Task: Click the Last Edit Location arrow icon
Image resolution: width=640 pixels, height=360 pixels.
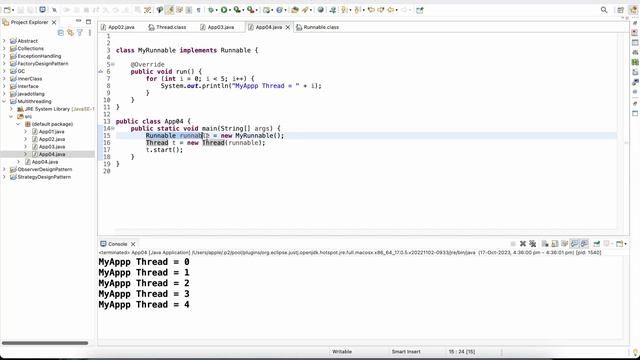Action: point(371,10)
